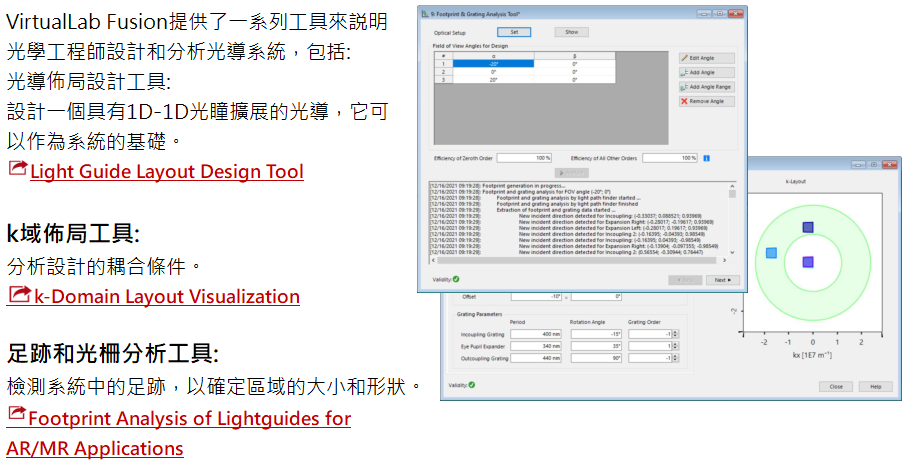The width and height of the screenshot is (914, 465).
Task: Click the Outcoupling Grating order stepper arrows
Action: tap(676, 359)
